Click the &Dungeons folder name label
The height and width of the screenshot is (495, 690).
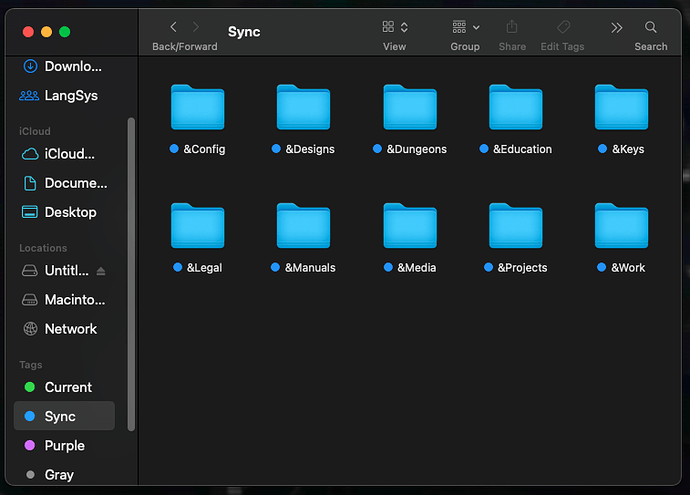pos(416,149)
